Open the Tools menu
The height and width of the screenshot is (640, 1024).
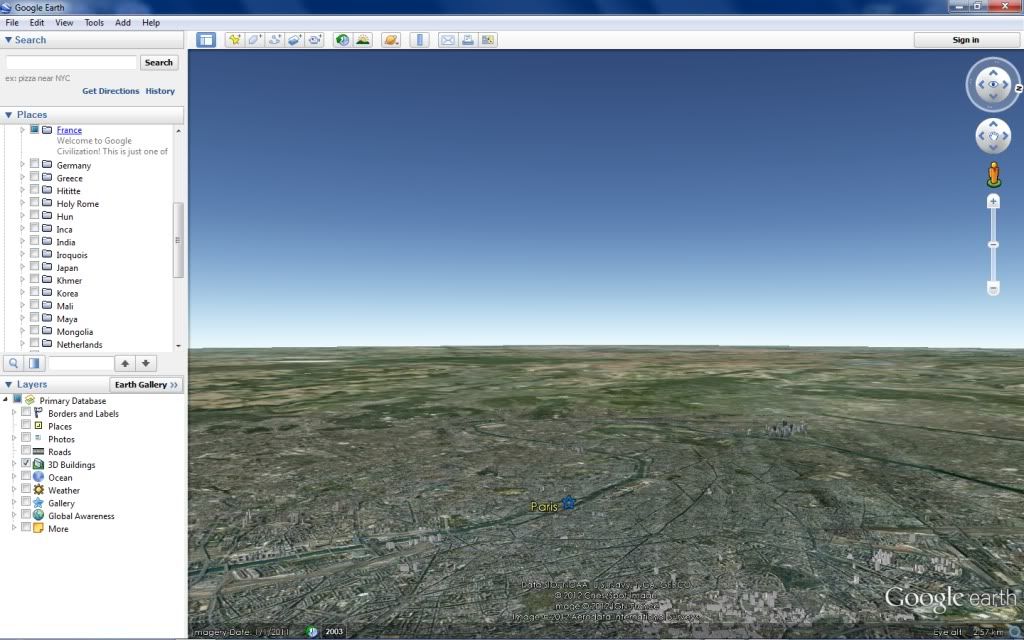(x=94, y=22)
